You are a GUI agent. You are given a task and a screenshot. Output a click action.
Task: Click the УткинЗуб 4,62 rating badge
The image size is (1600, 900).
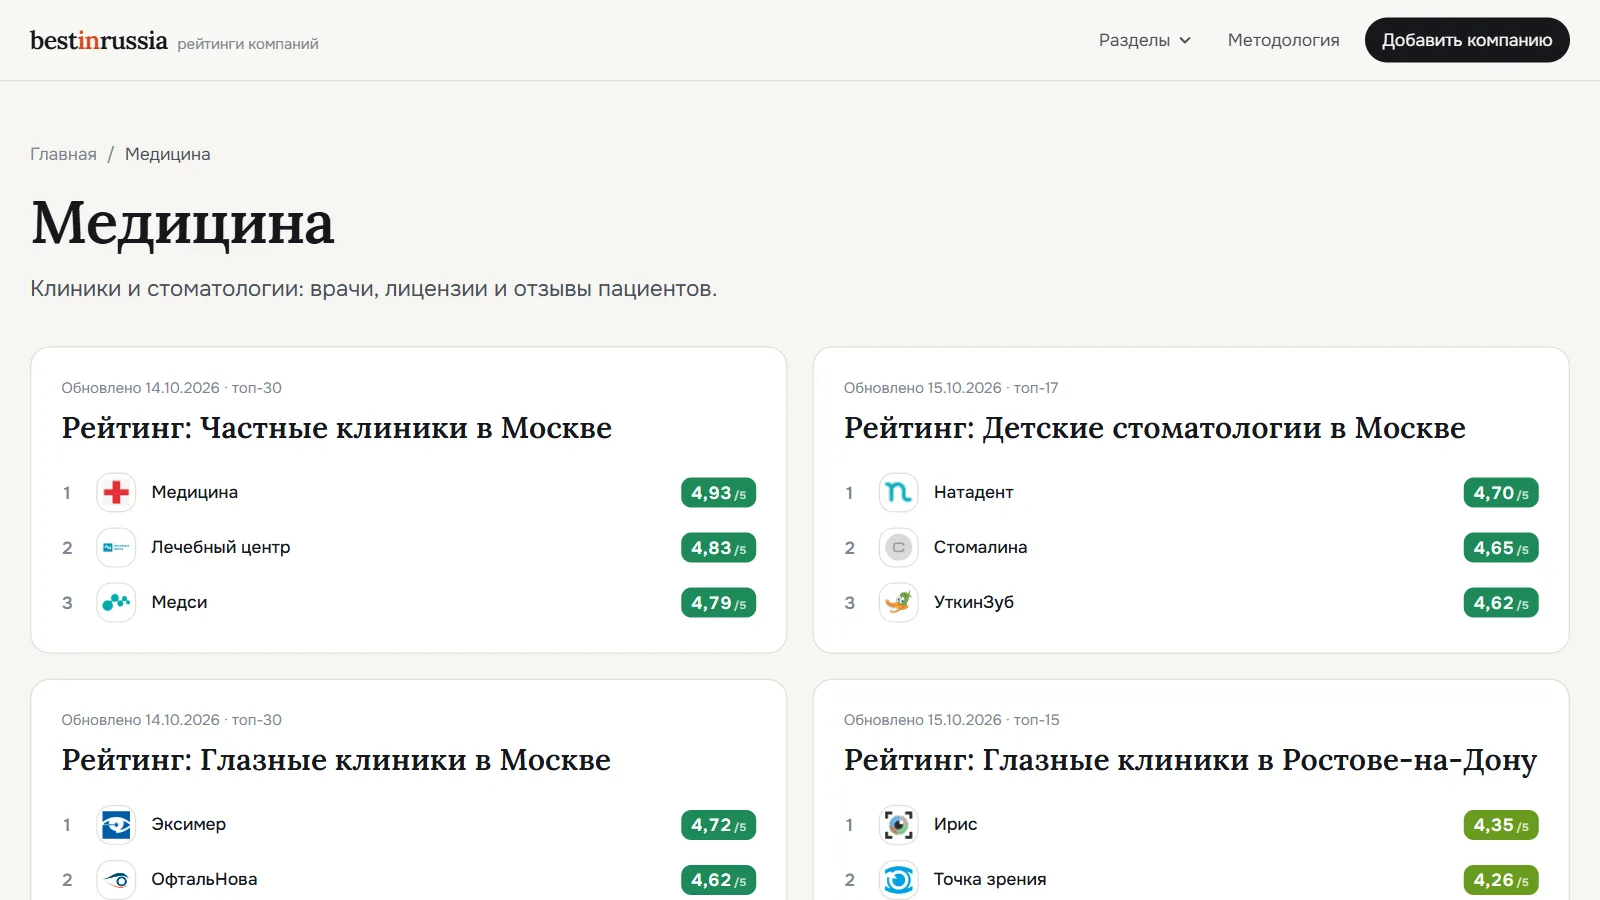click(1501, 603)
